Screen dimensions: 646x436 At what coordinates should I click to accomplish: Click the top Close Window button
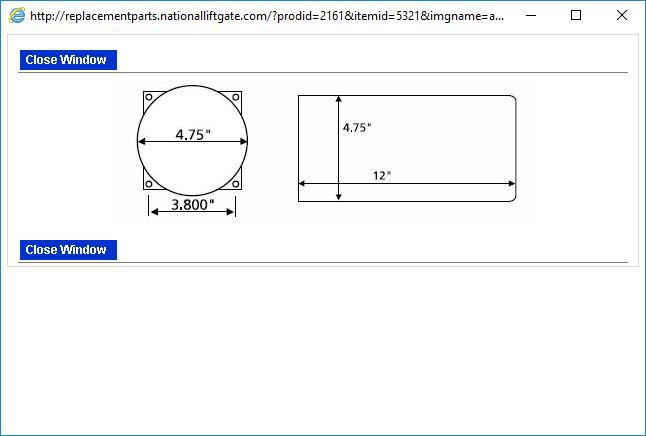[x=67, y=60]
